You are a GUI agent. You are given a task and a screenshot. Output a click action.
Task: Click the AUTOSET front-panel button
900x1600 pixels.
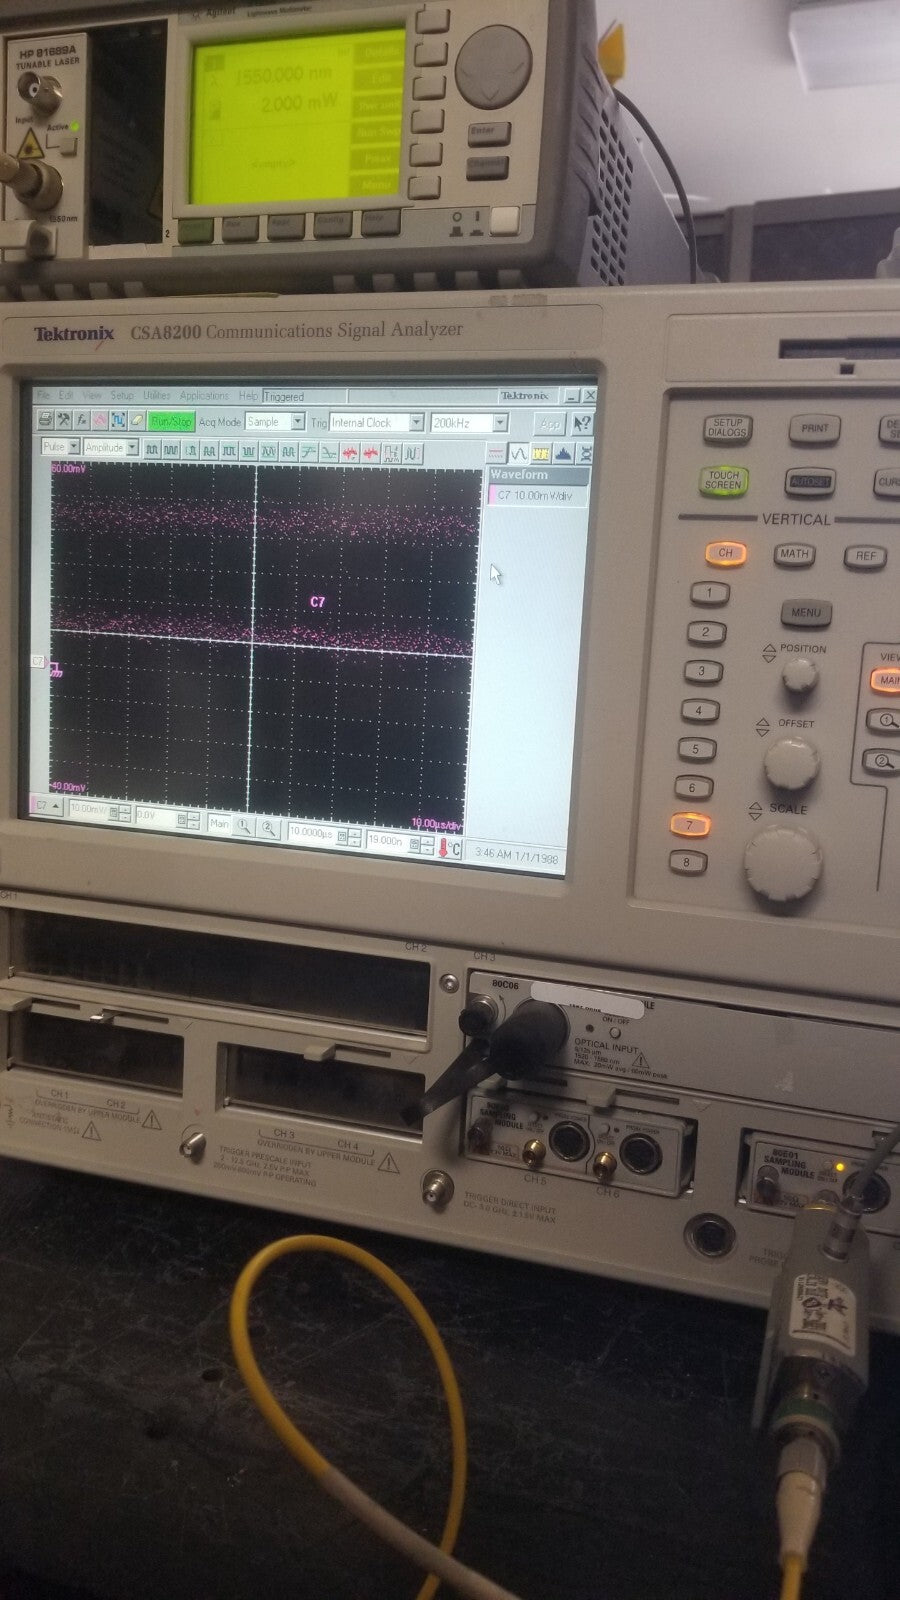(810, 482)
